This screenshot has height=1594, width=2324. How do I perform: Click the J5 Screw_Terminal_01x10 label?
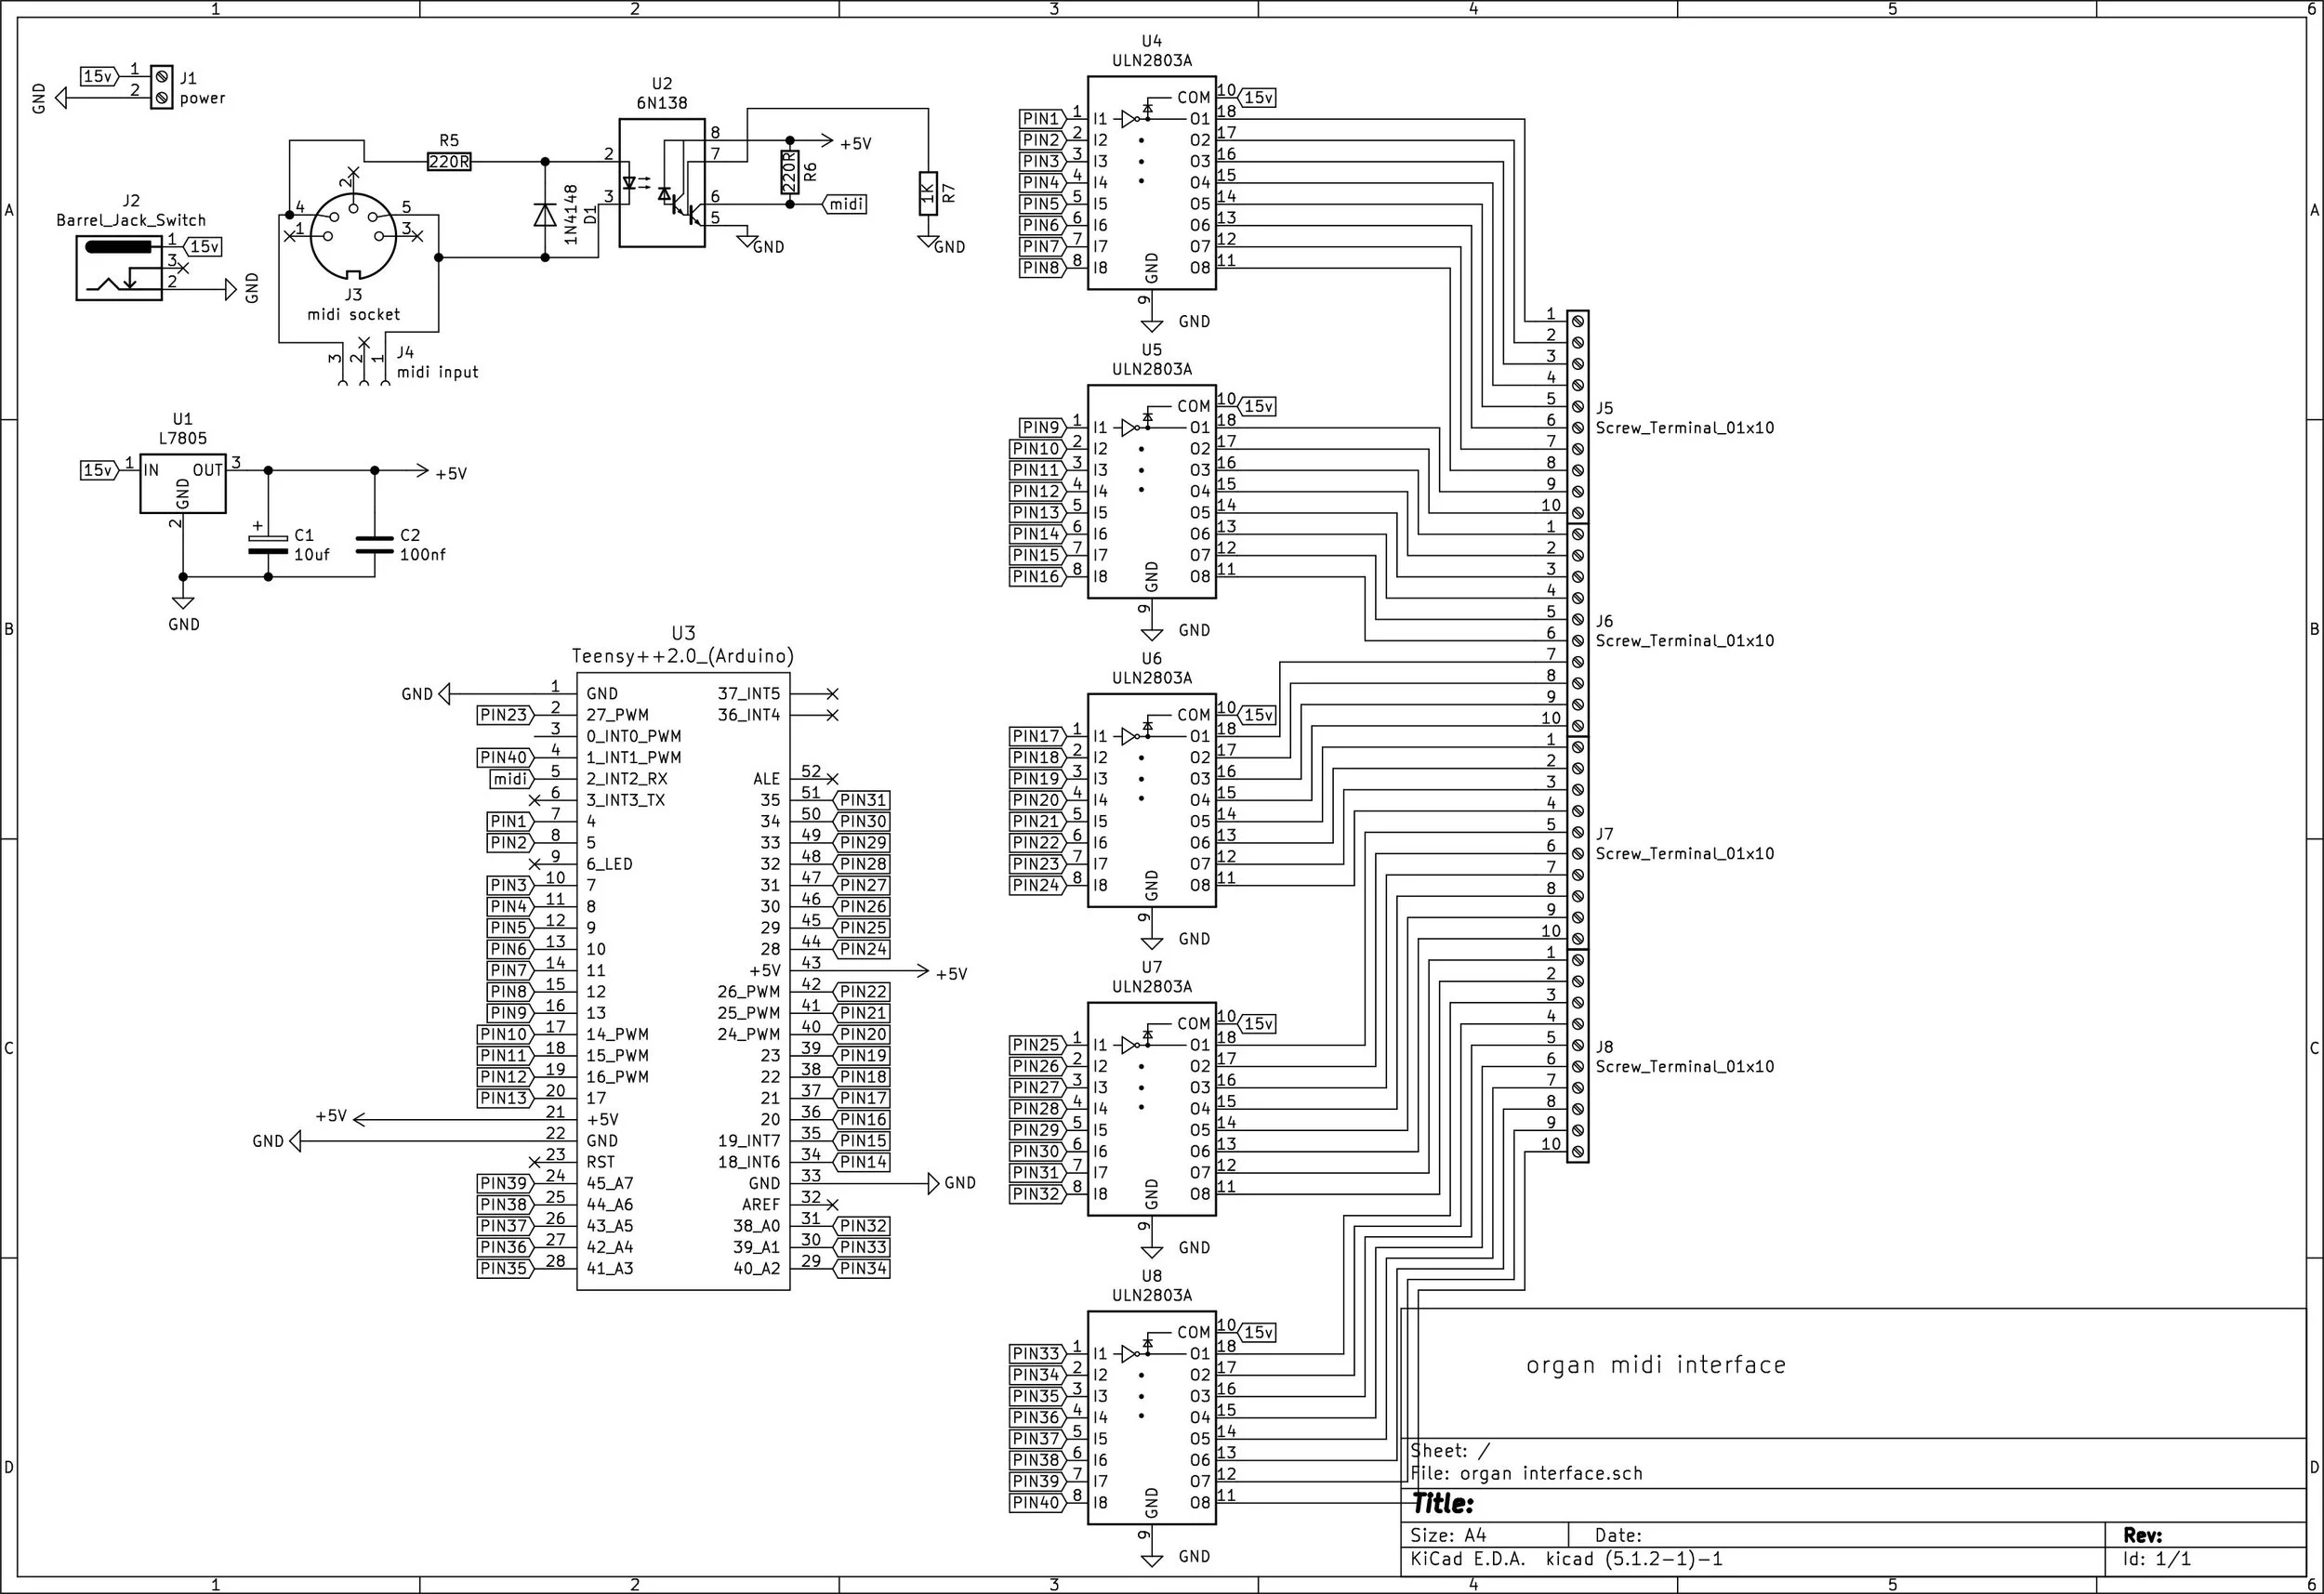1684,428
